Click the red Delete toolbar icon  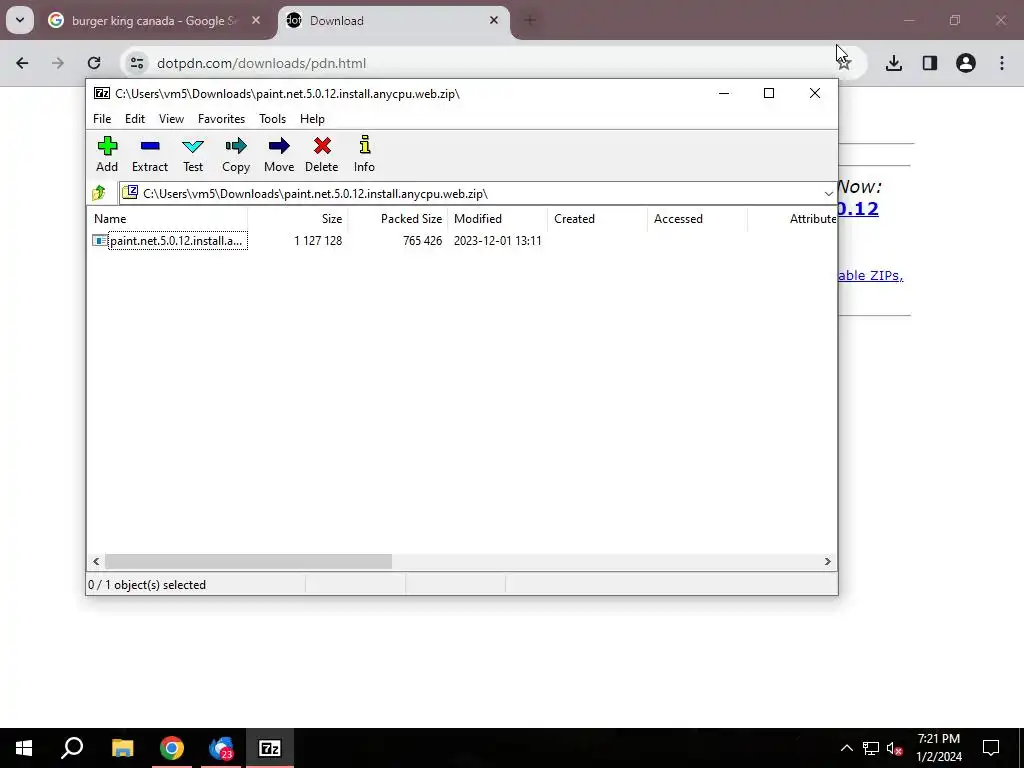coord(322,154)
